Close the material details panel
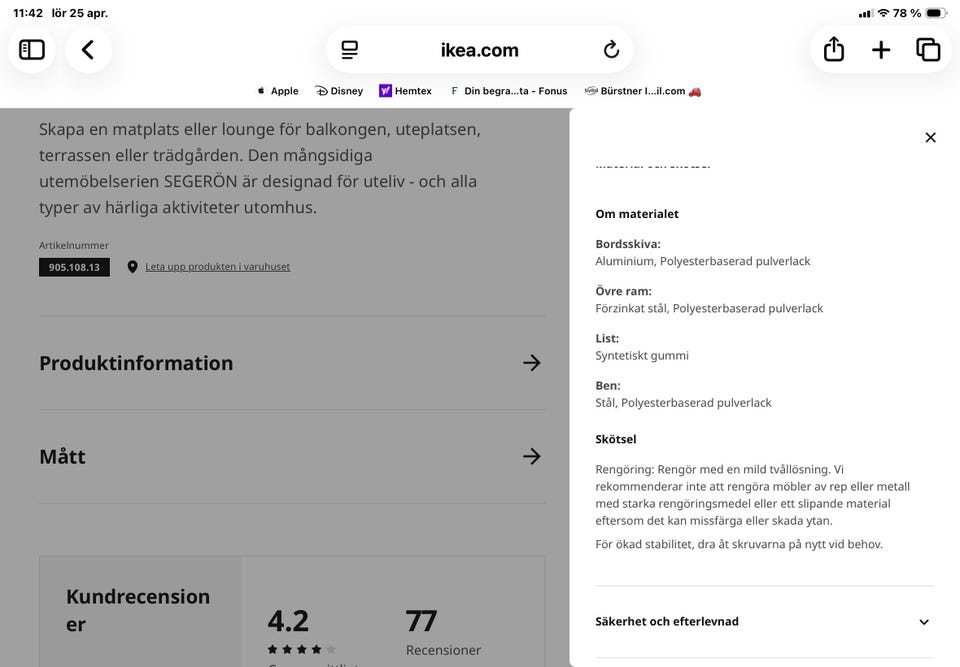 tap(930, 138)
